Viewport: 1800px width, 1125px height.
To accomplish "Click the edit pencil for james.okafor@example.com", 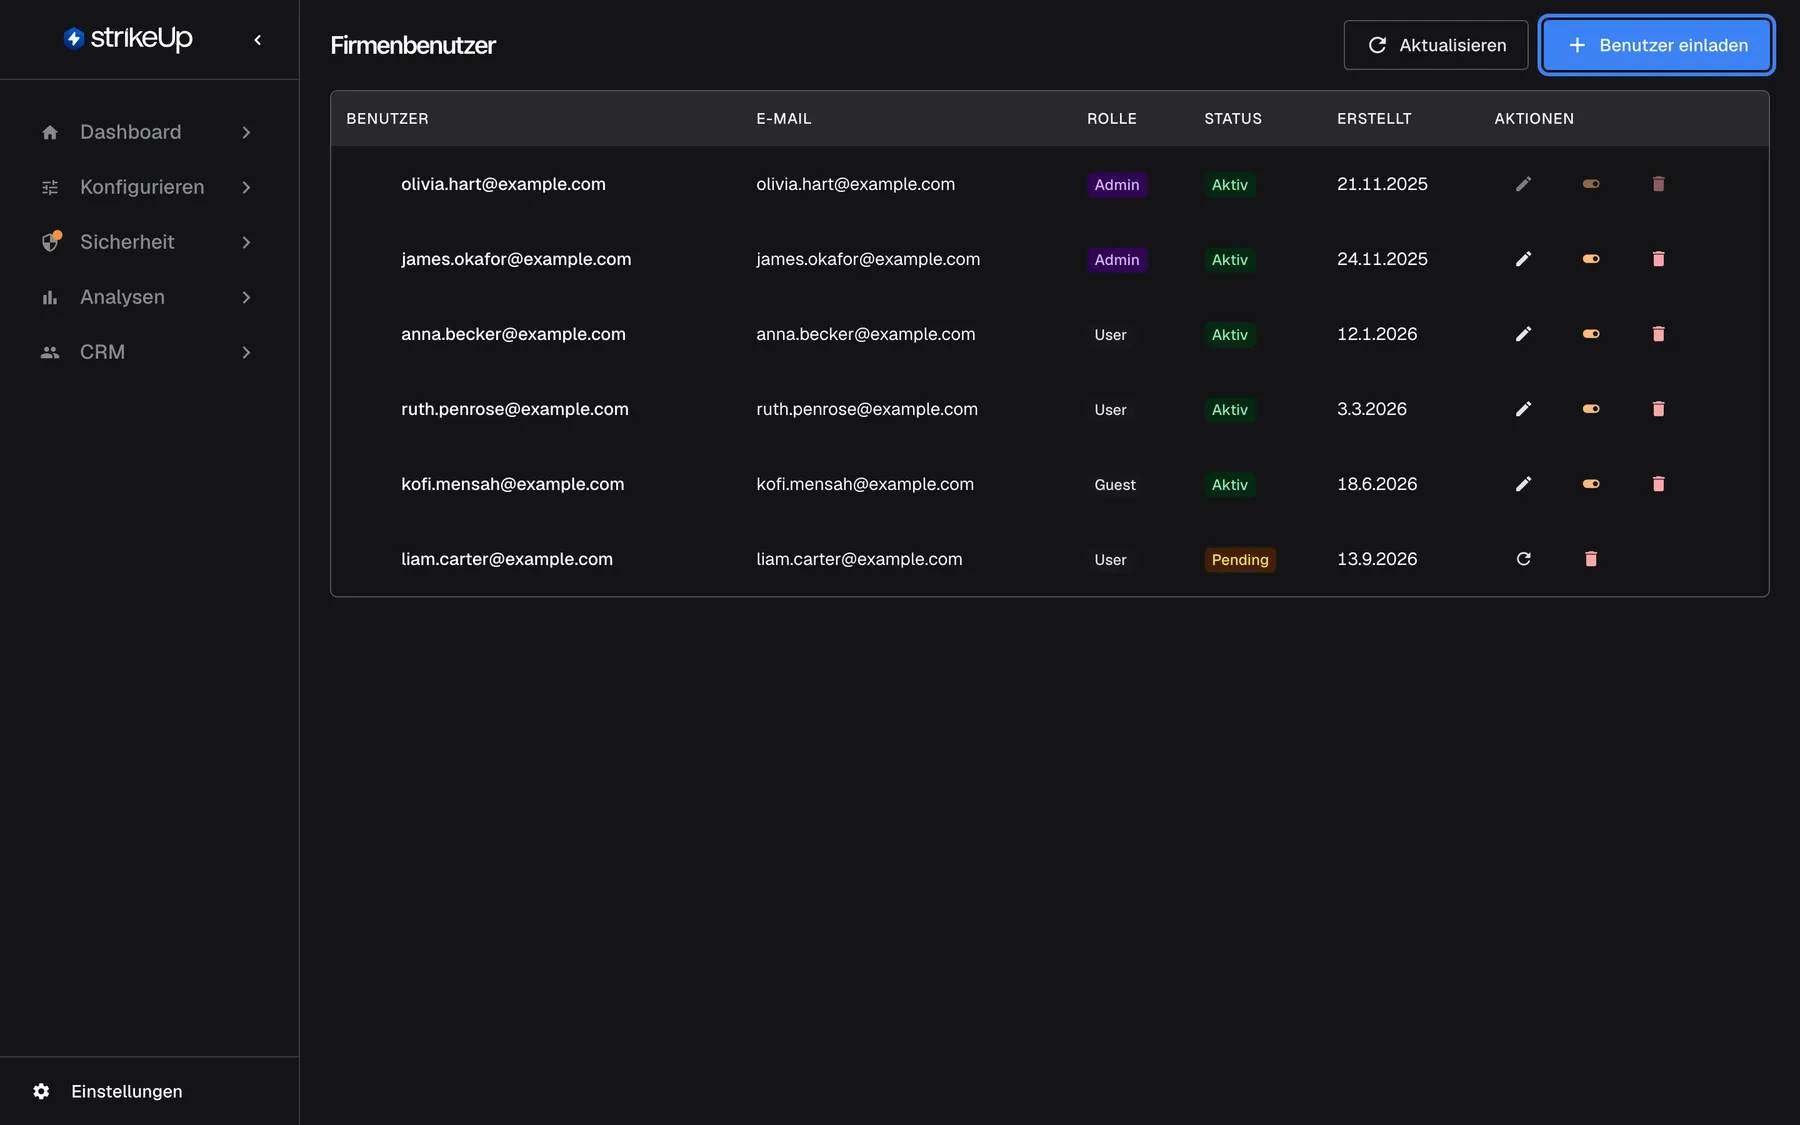I will (x=1523, y=259).
